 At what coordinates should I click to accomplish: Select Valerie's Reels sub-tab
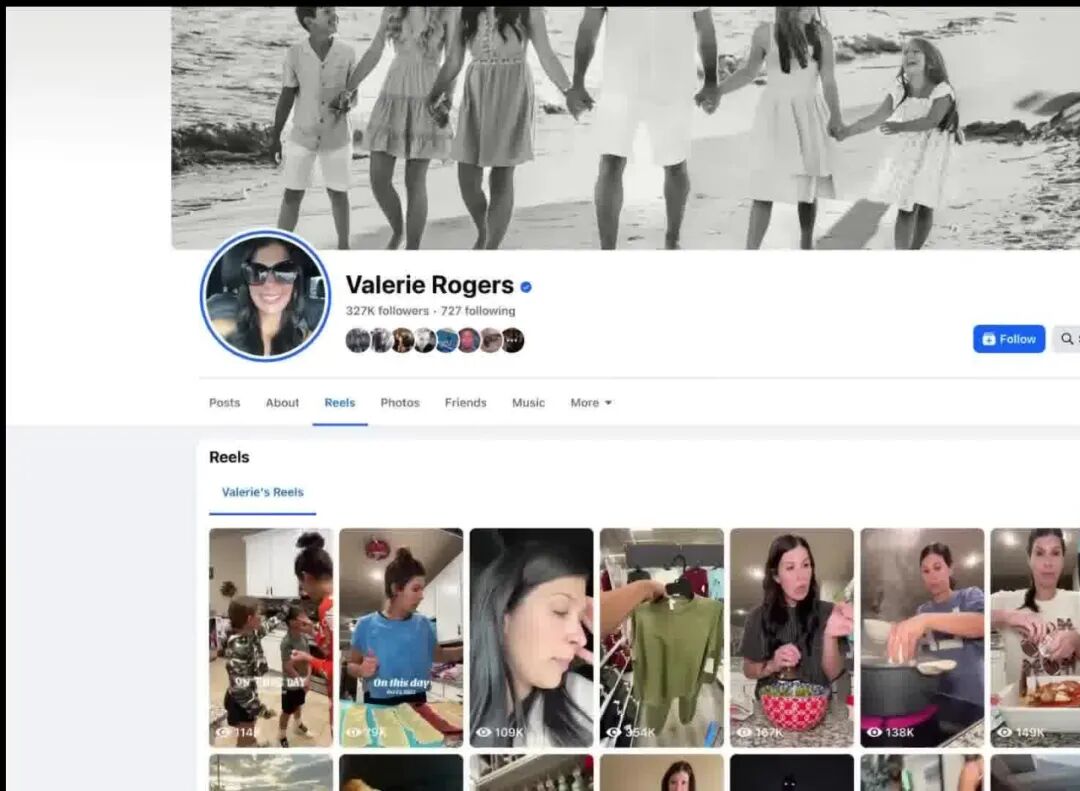click(262, 492)
